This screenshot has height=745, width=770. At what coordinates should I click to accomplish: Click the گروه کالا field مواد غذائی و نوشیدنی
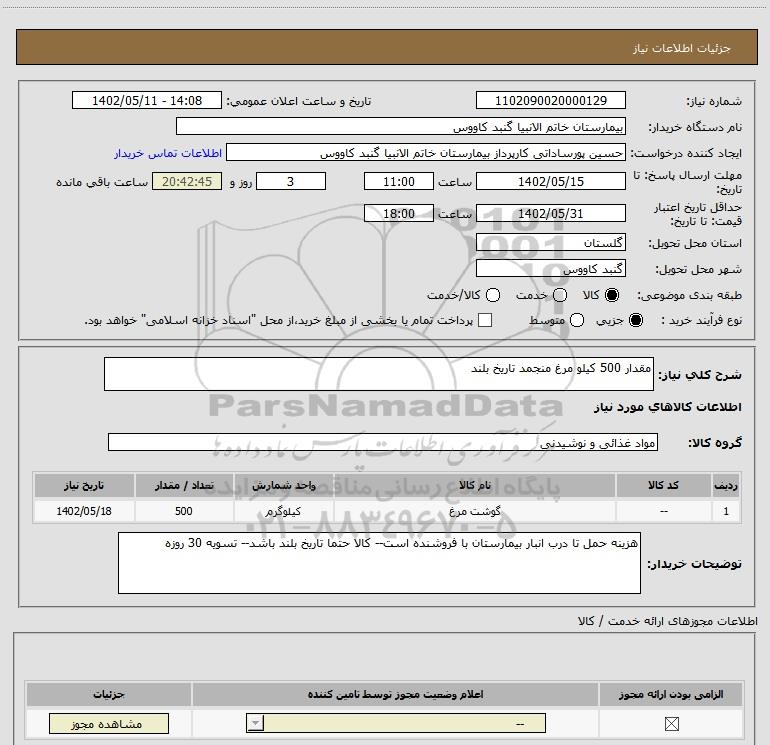tap(383, 442)
